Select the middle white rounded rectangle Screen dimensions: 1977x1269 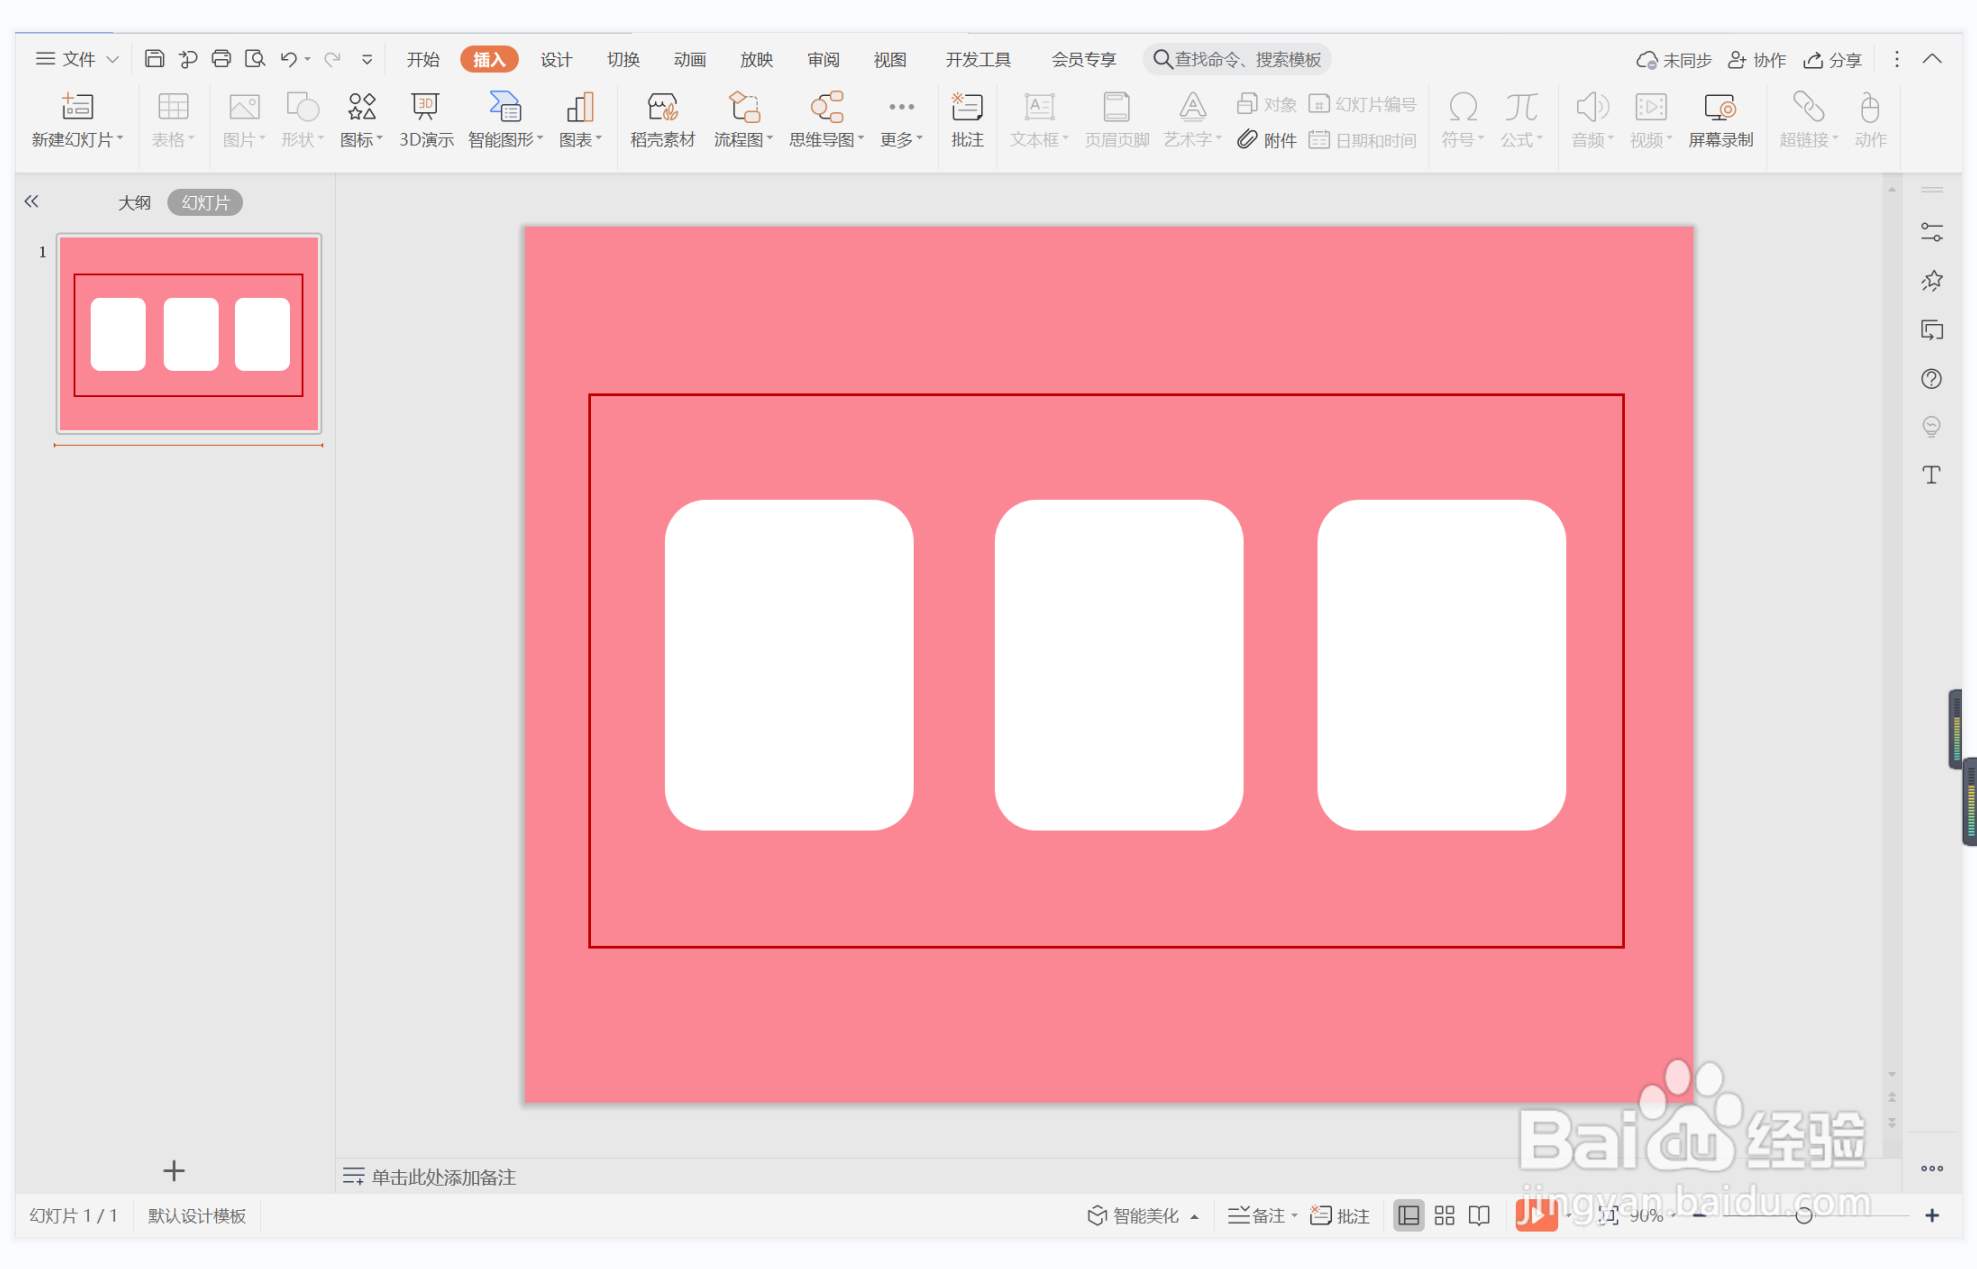pyautogui.click(x=1118, y=664)
